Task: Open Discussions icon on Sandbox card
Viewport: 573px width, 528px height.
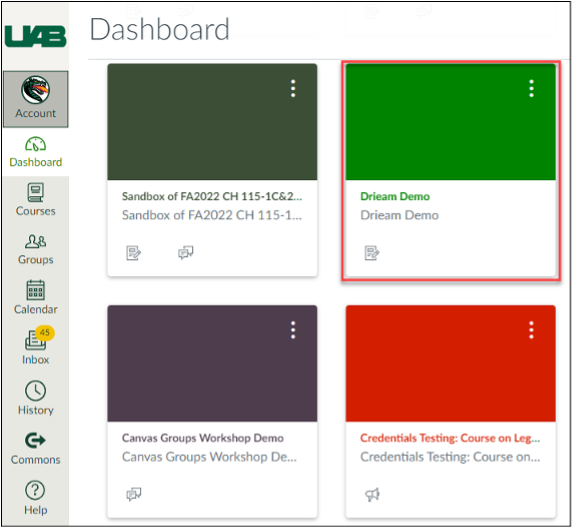Action: click(x=186, y=252)
